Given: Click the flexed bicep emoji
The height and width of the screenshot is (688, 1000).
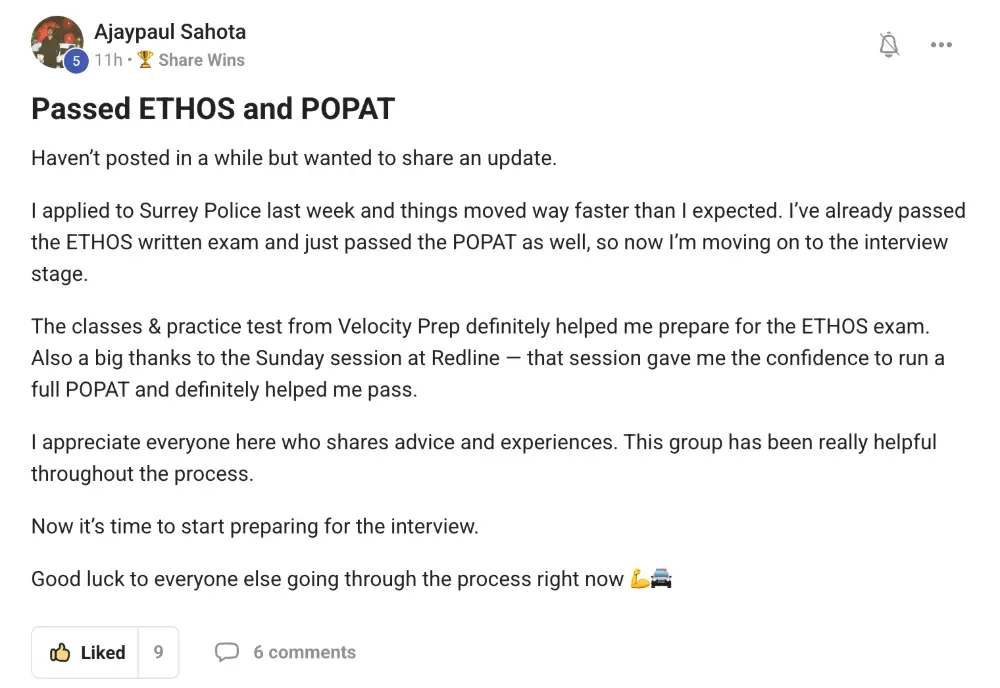Looking at the screenshot, I should 640,579.
